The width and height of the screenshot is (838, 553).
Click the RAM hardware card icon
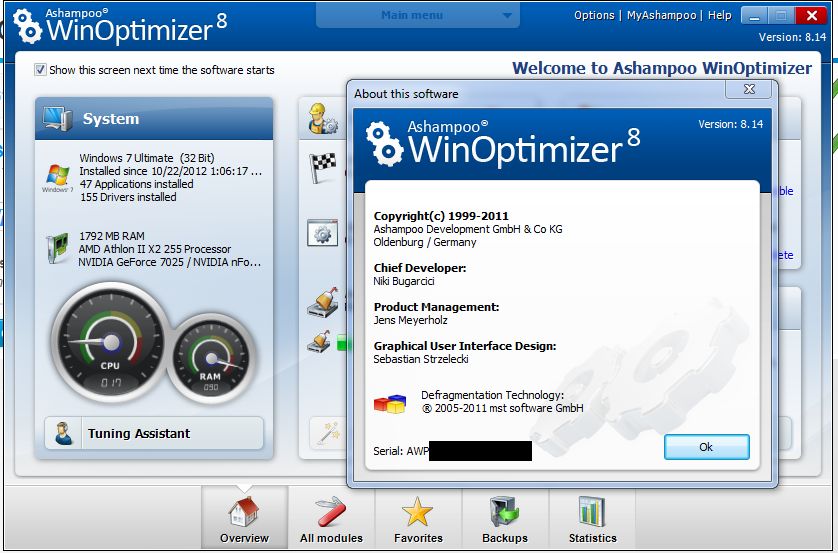(x=57, y=248)
